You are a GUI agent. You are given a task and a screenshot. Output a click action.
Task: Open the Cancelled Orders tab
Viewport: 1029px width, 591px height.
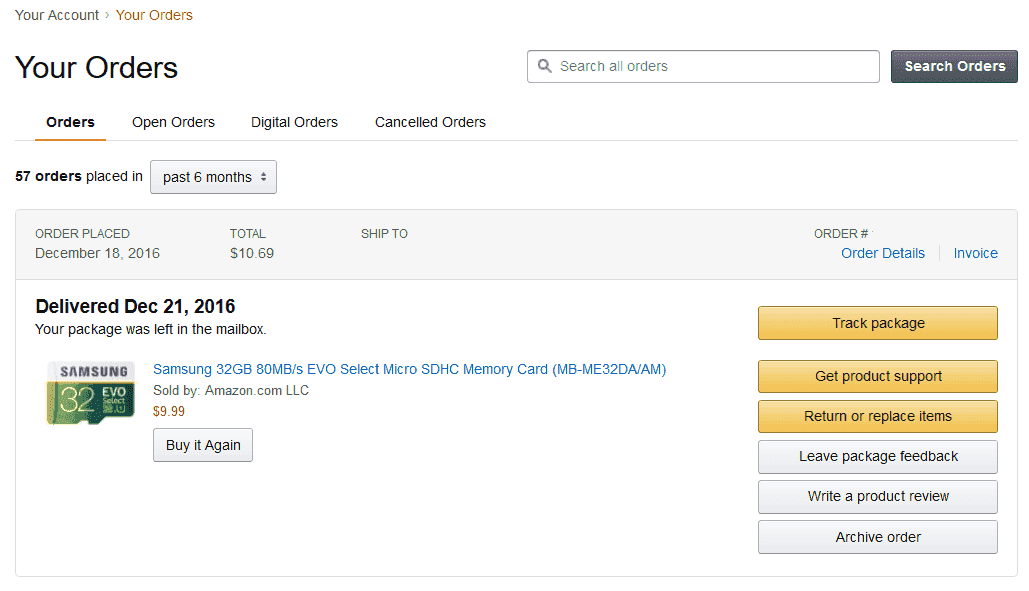tap(430, 122)
